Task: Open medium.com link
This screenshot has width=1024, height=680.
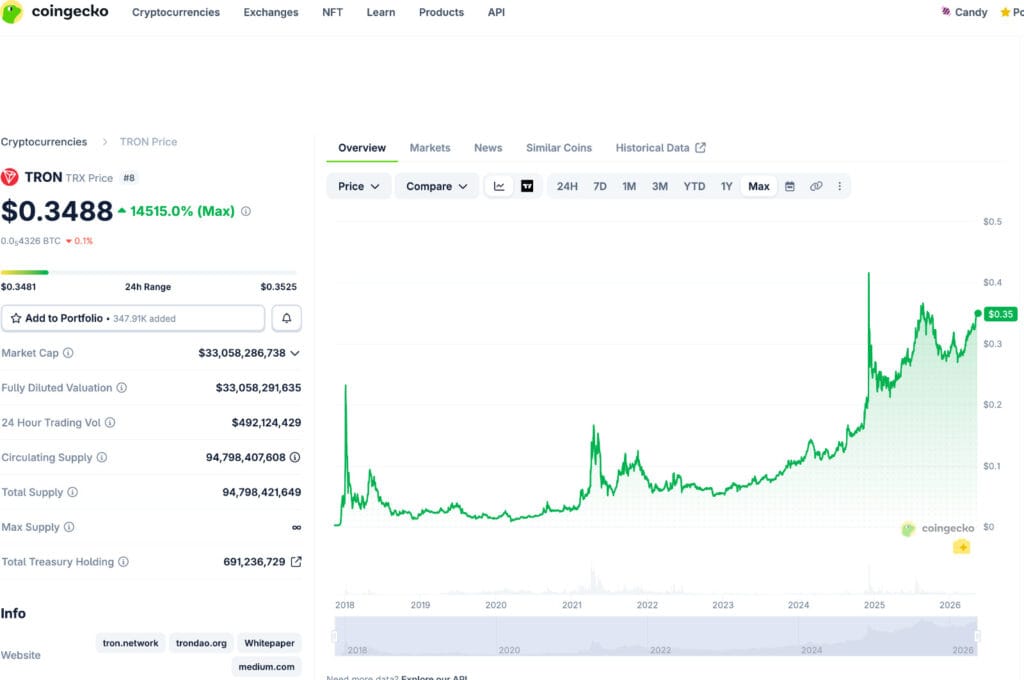Action: pos(266,667)
